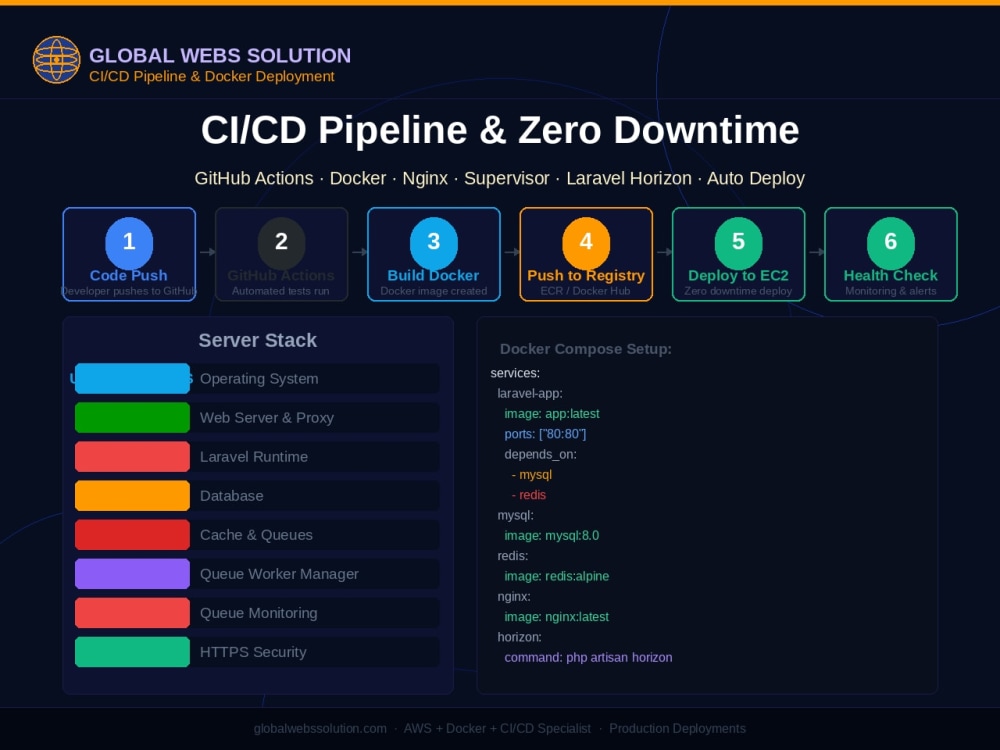The image size is (1000, 750).
Task: Click 'Zero downtime deploy' caption
Action: 739,291
